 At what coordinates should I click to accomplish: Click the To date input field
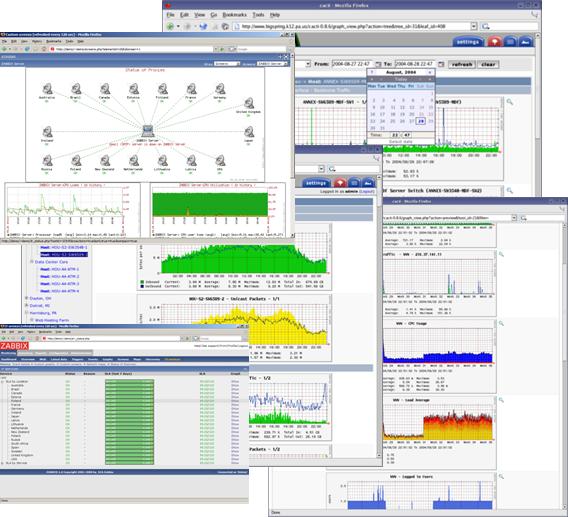click(x=414, y=64)
